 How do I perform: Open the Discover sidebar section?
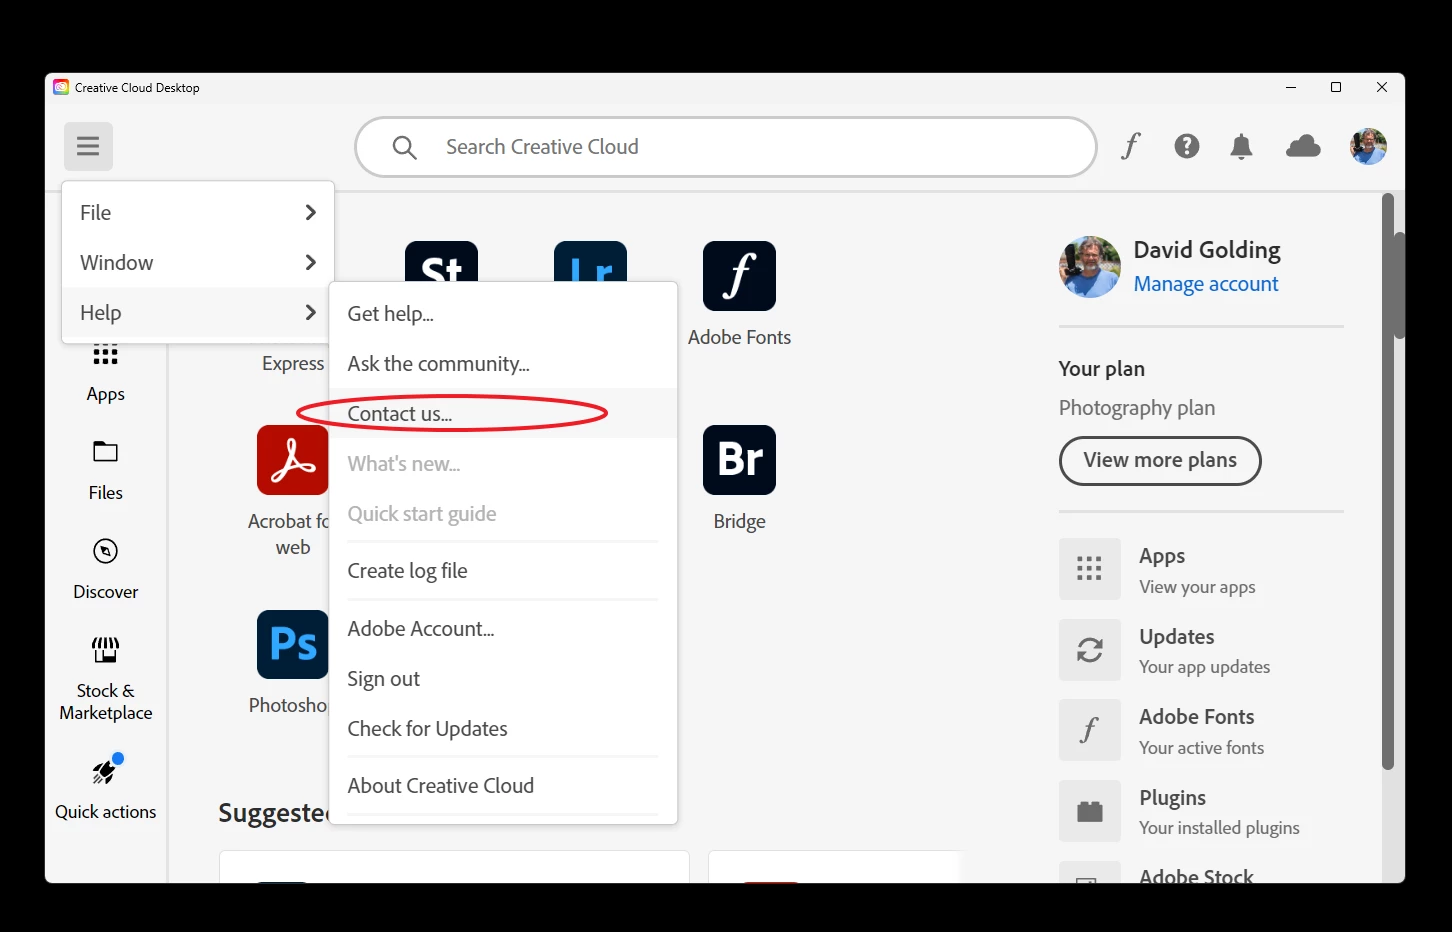tap(105, 570)
